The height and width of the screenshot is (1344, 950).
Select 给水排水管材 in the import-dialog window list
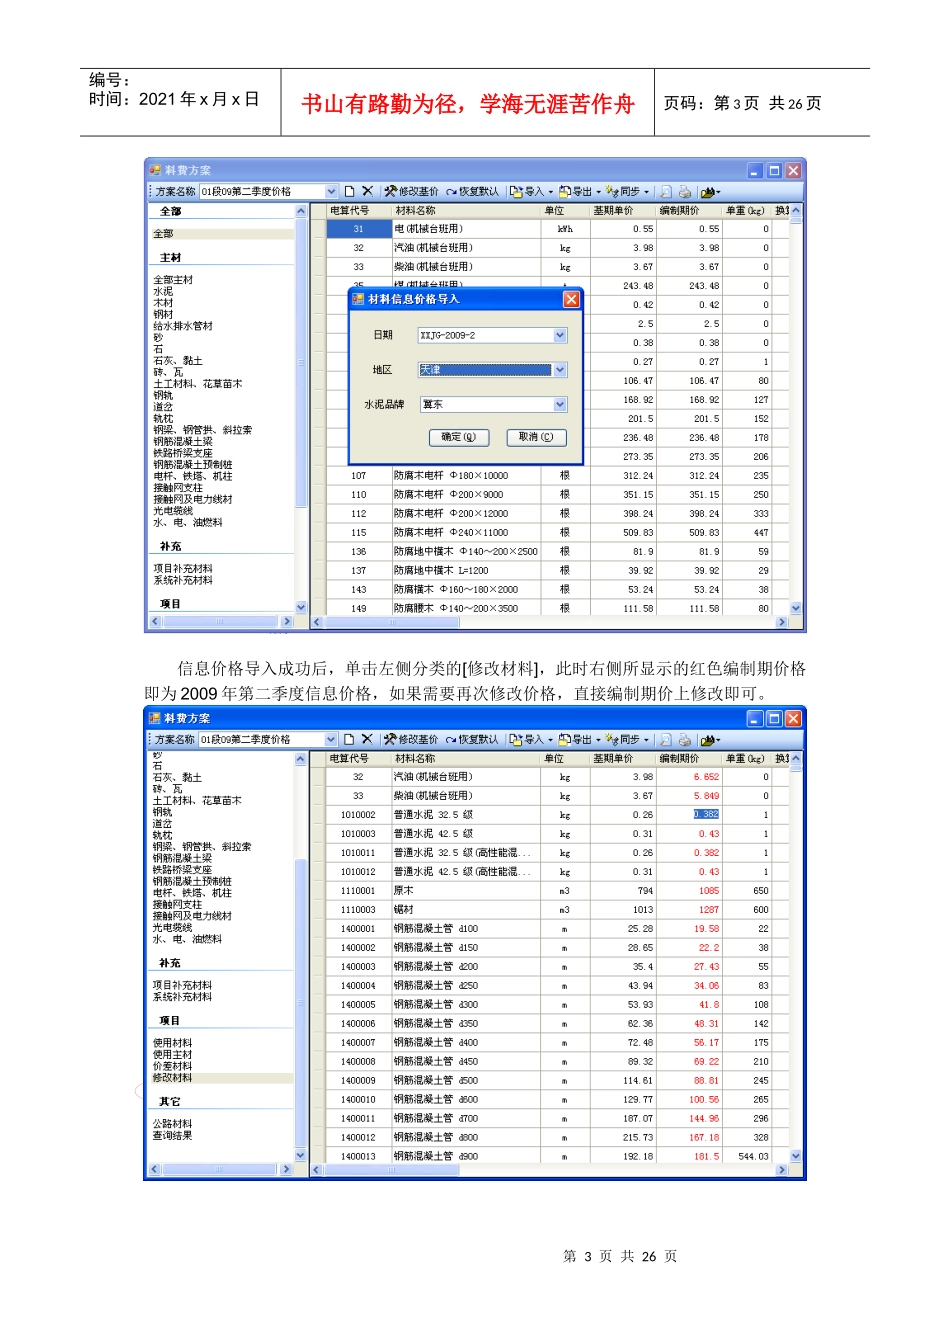[183, 326]
